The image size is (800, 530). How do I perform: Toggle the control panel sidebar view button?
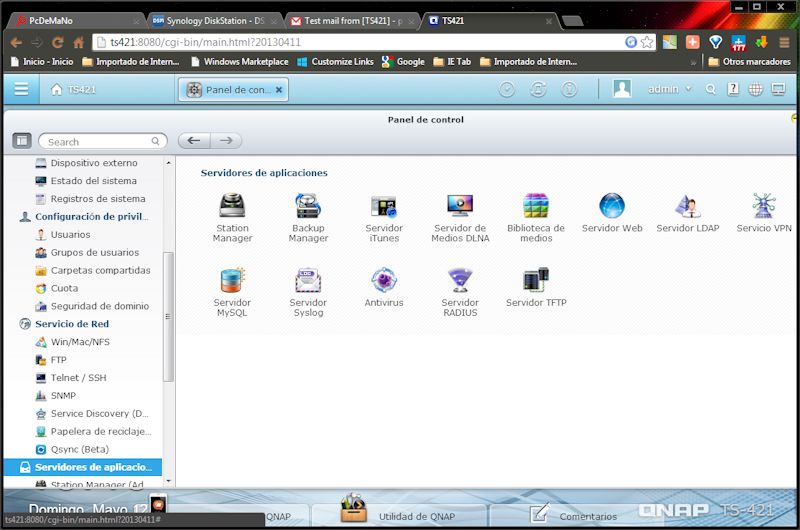pos(22,141)
